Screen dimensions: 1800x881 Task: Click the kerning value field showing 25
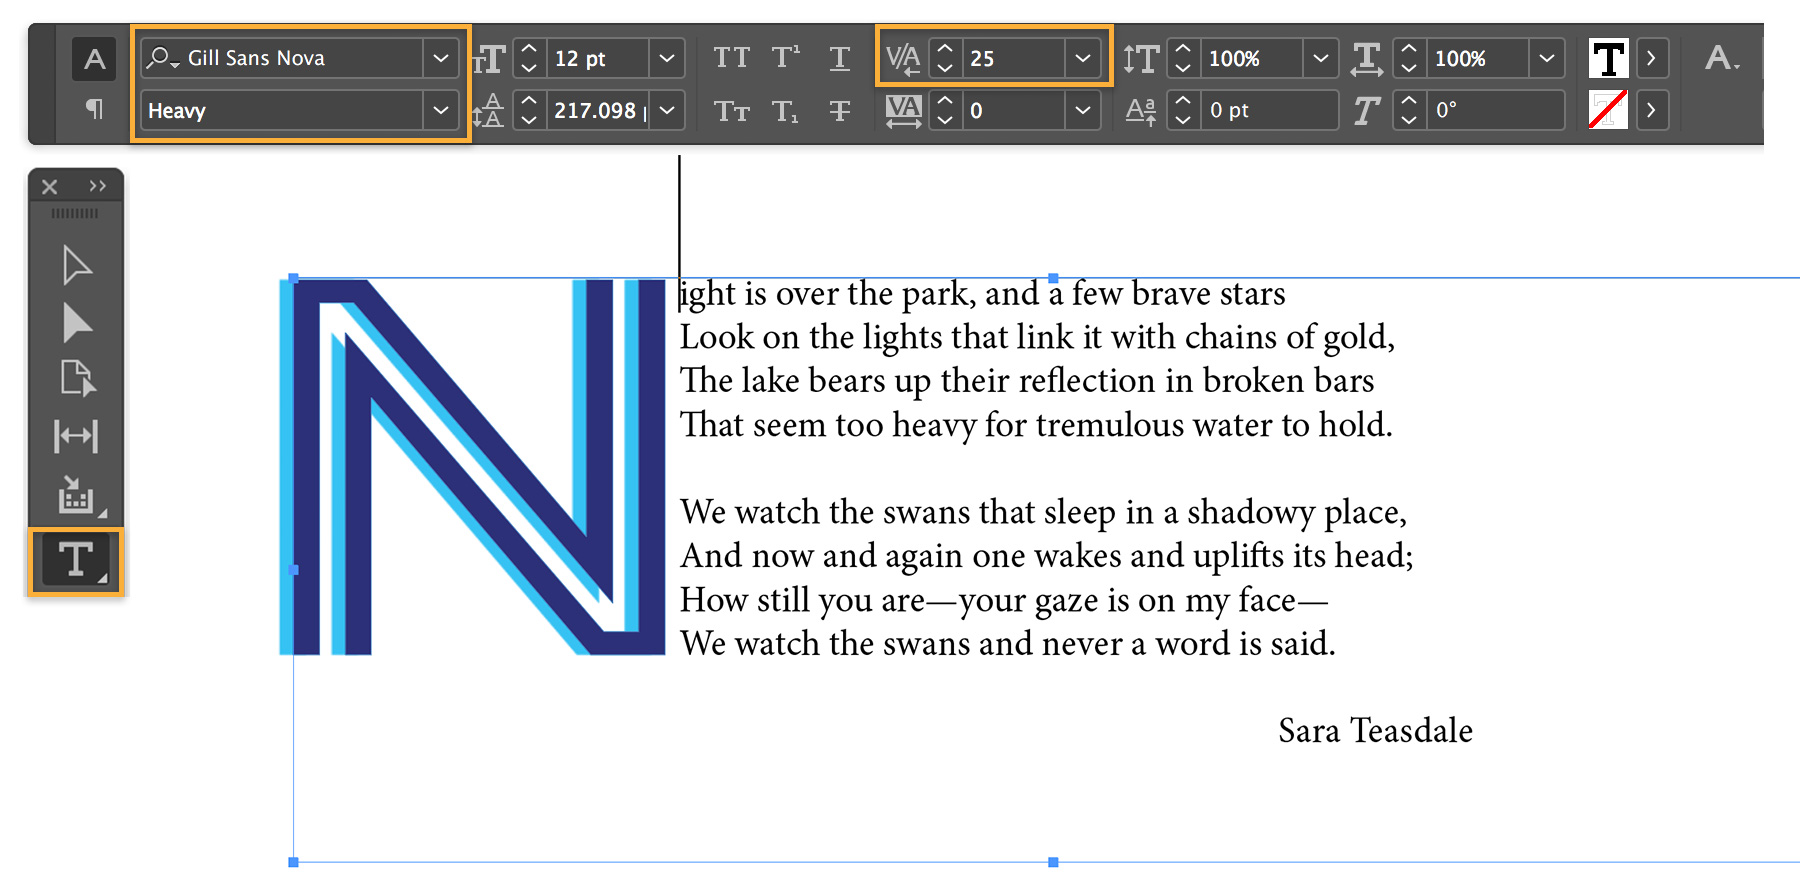click(1014, 58)
